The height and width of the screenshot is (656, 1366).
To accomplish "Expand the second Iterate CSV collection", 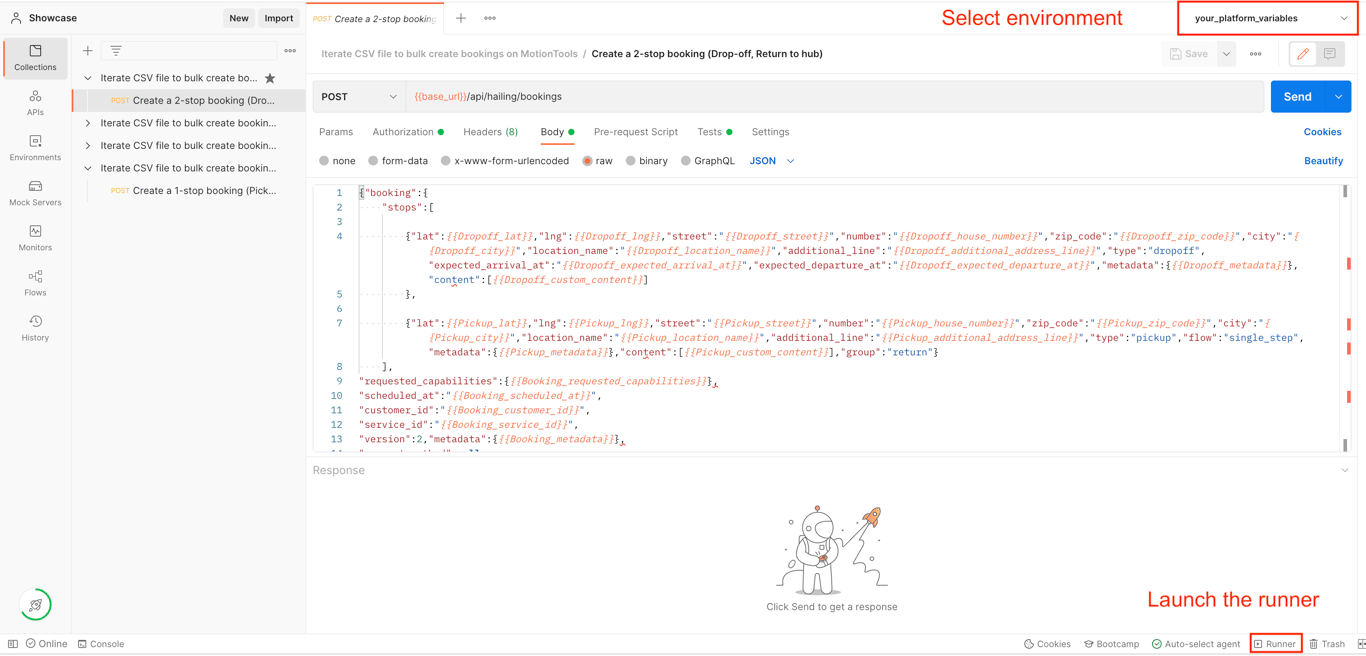I will click(x=88, y=123).
